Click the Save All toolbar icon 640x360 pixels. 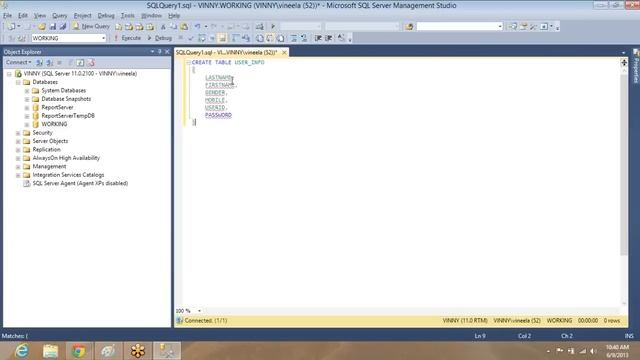[x=63, y=27]
